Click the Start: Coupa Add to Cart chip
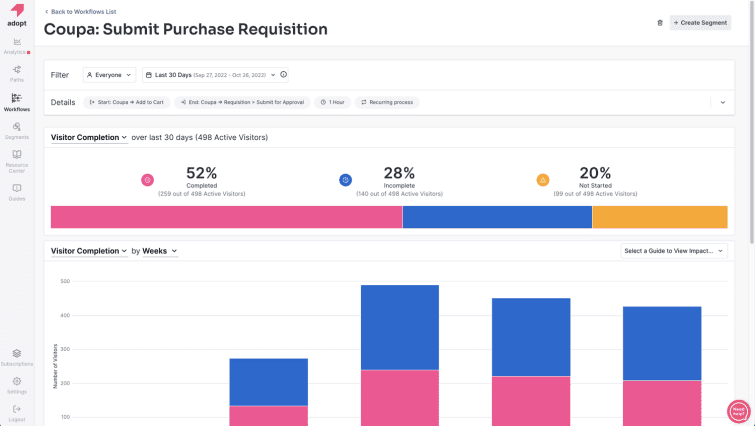The image size is (755, 426). pyautogui.click(x=127, y=102)
